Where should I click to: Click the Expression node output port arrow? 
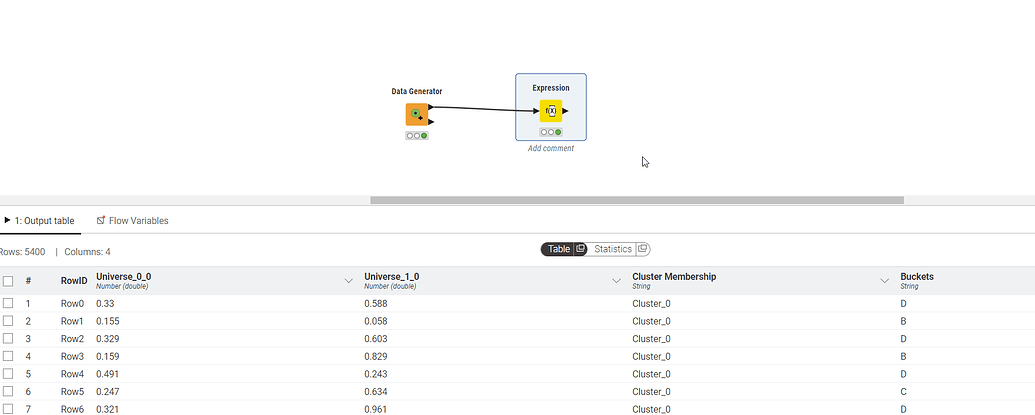click(x=565, y=111)
